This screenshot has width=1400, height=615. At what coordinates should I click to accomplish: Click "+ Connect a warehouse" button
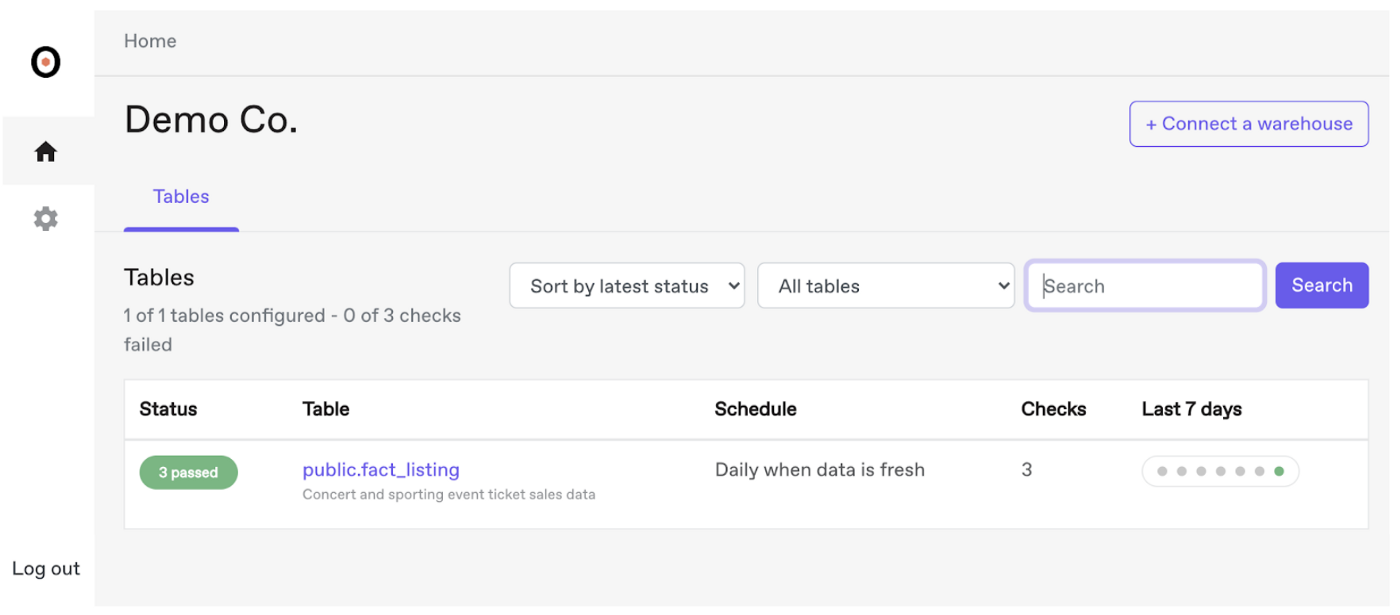tap(1248, 124)
